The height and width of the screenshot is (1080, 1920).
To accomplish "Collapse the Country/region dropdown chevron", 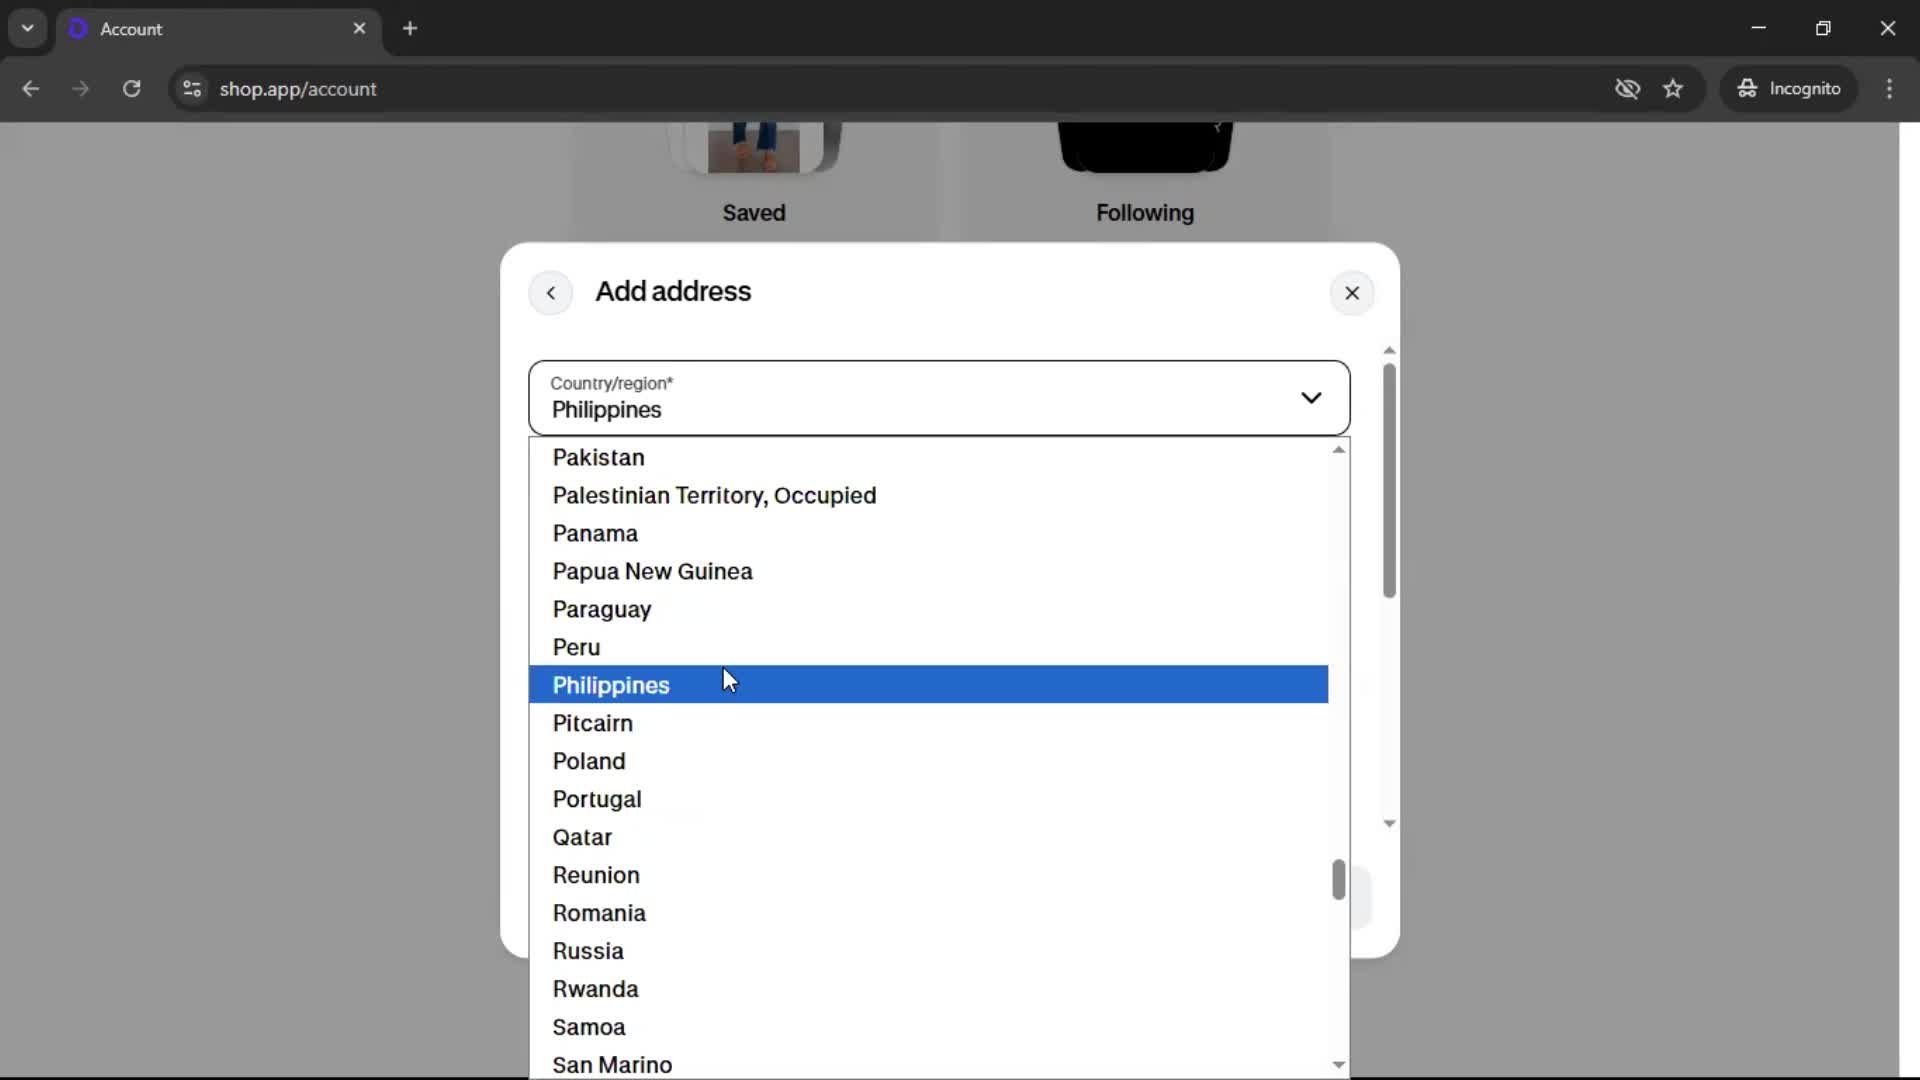I will click(x=1310, y=398).
